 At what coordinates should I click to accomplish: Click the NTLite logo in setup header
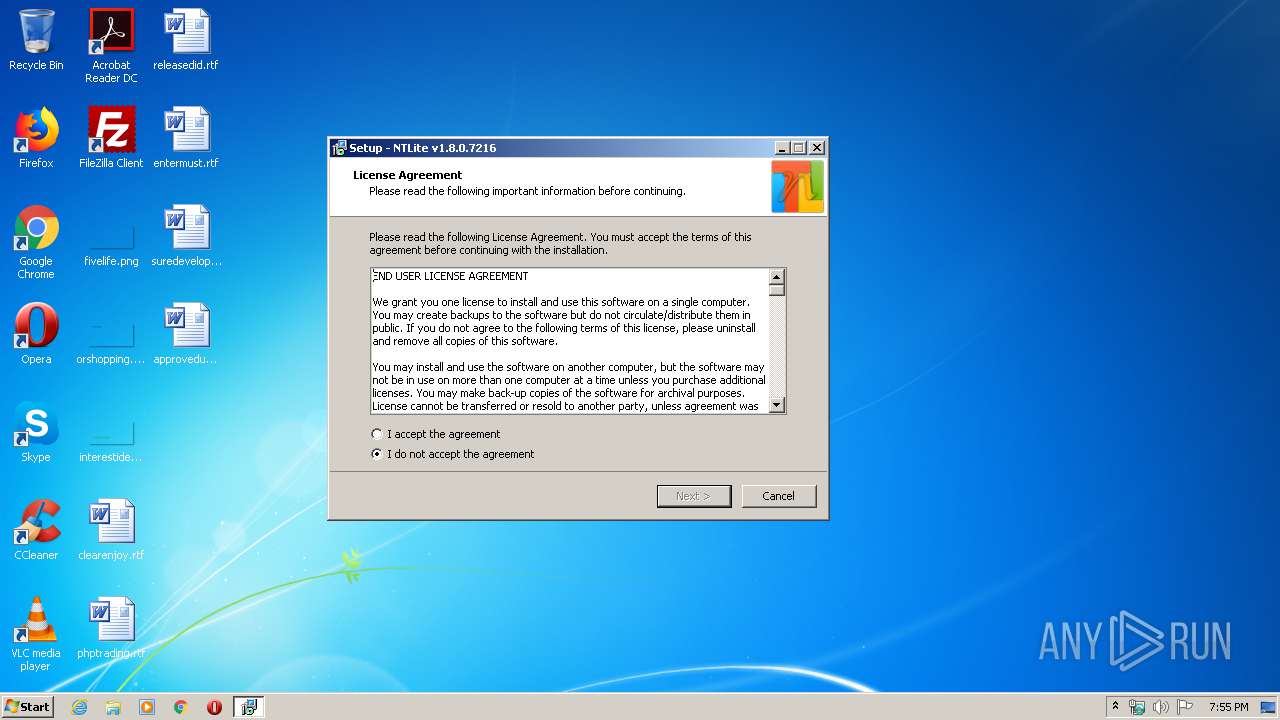point(797,187)
